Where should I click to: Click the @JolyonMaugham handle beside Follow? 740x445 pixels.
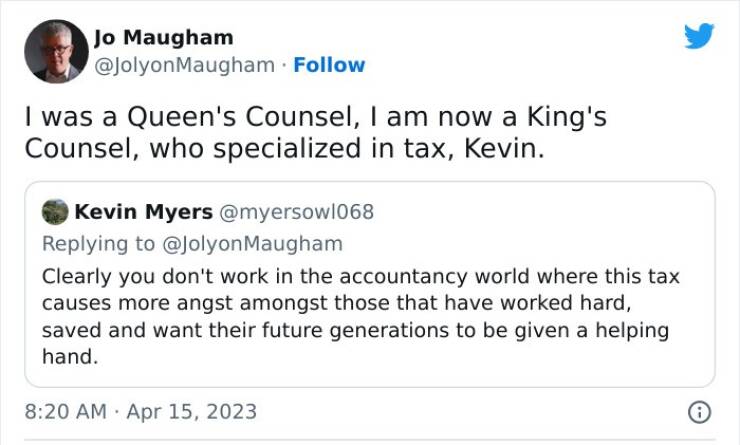coord(184,65)
